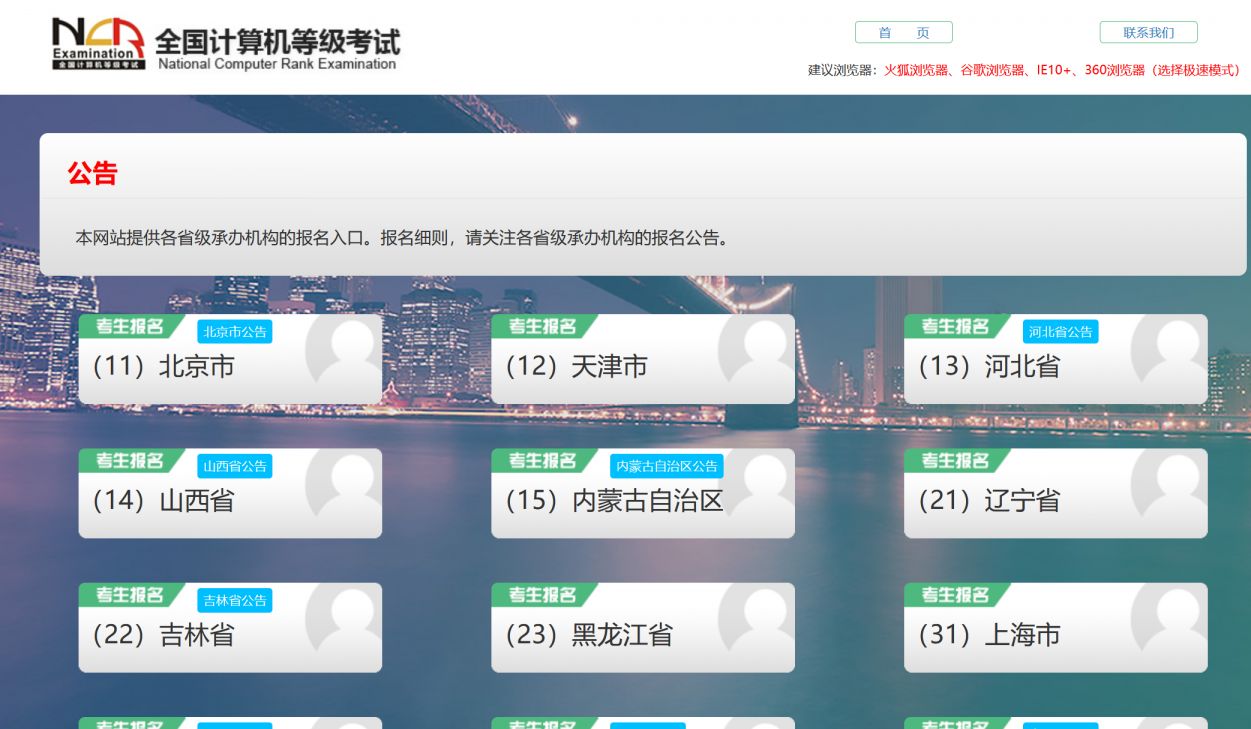Click 考生报名 ribbon on 河北省 card

[x=956, y=326]
